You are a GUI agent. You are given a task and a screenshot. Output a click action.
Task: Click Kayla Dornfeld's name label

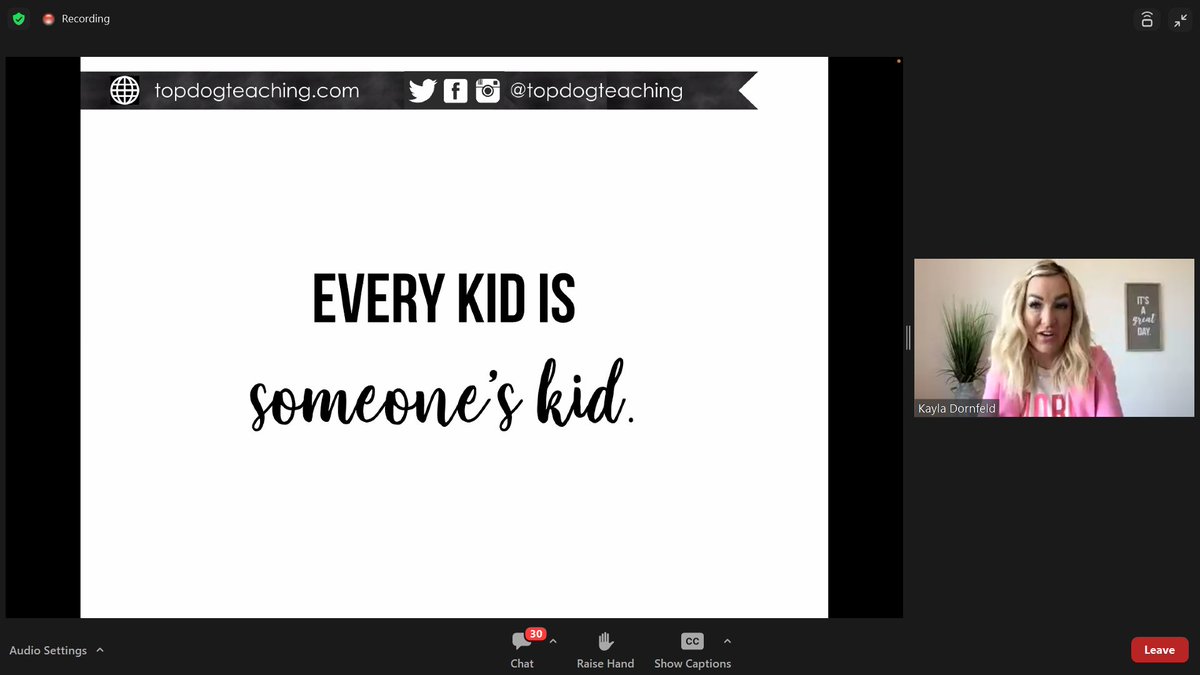point(958,408)
